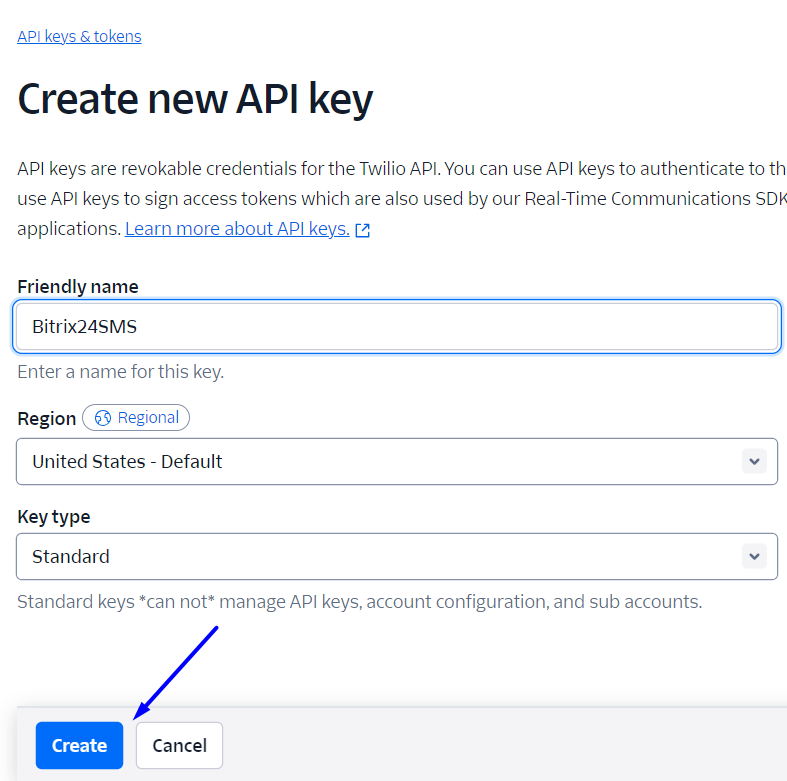
Task: Click the Standard keys limitation note text
Action: point(359,602)
